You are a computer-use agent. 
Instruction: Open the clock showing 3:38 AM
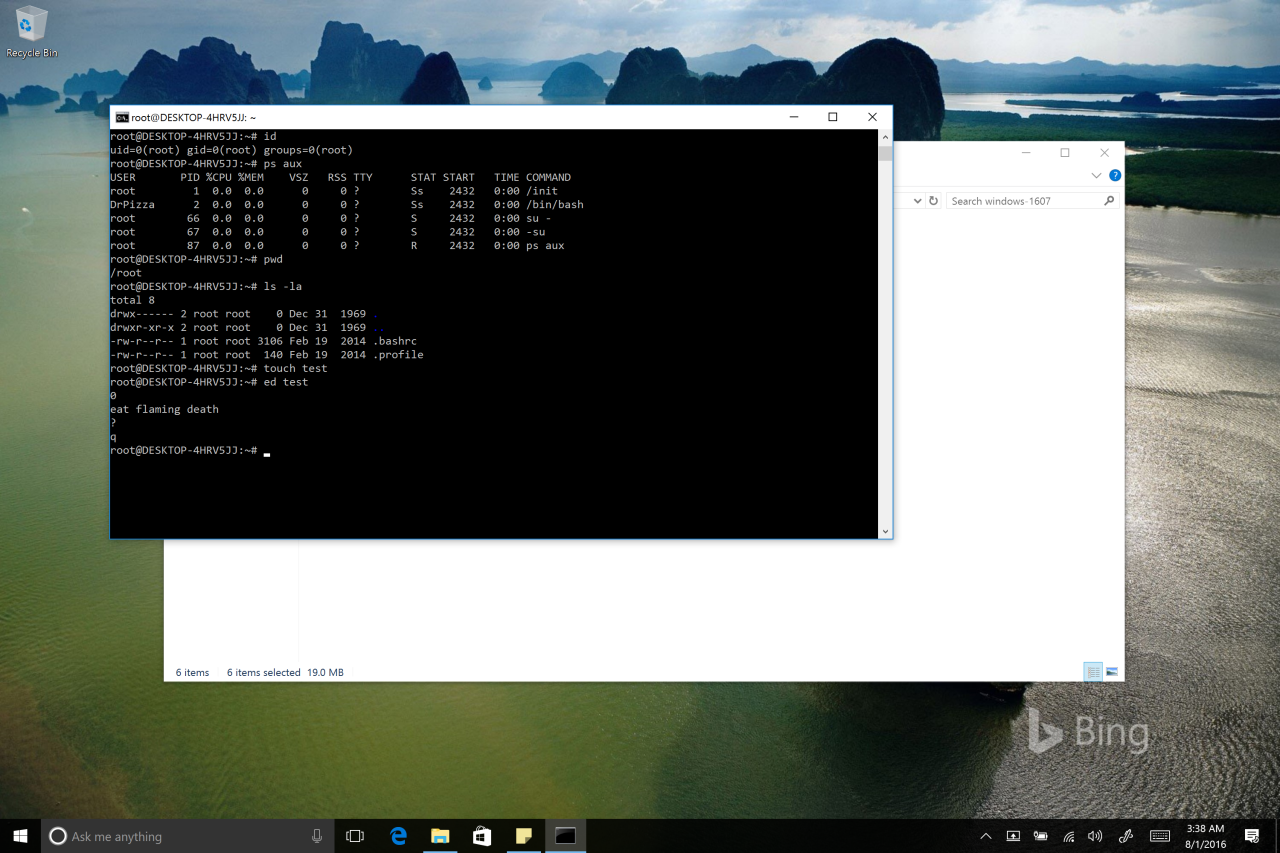coord(1205,836)
